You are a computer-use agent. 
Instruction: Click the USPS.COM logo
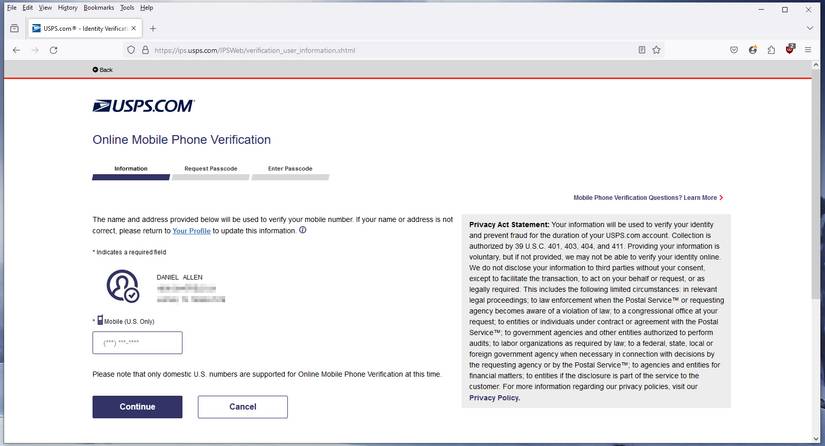(x=143, y=106)
